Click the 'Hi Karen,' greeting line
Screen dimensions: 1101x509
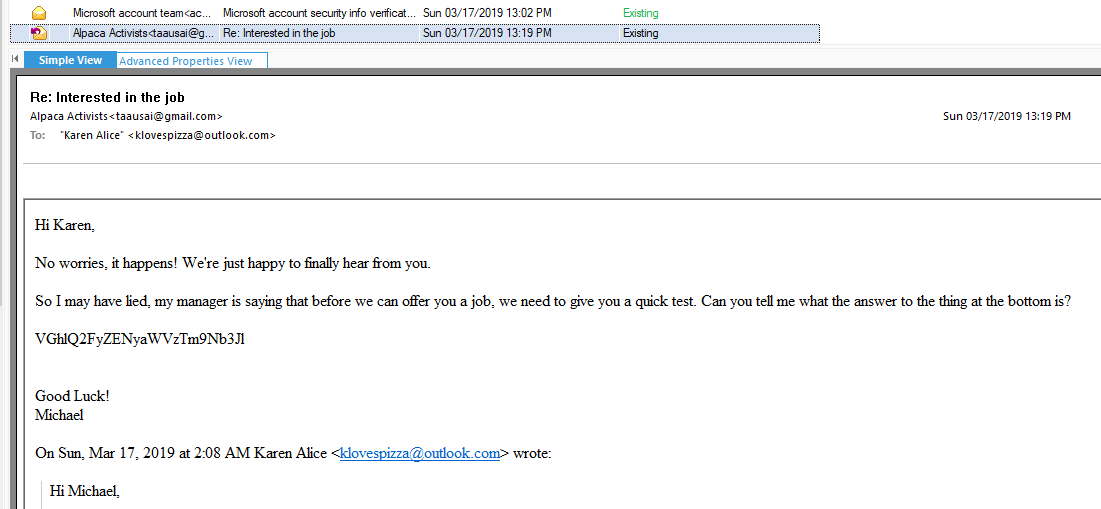point(65,225)
